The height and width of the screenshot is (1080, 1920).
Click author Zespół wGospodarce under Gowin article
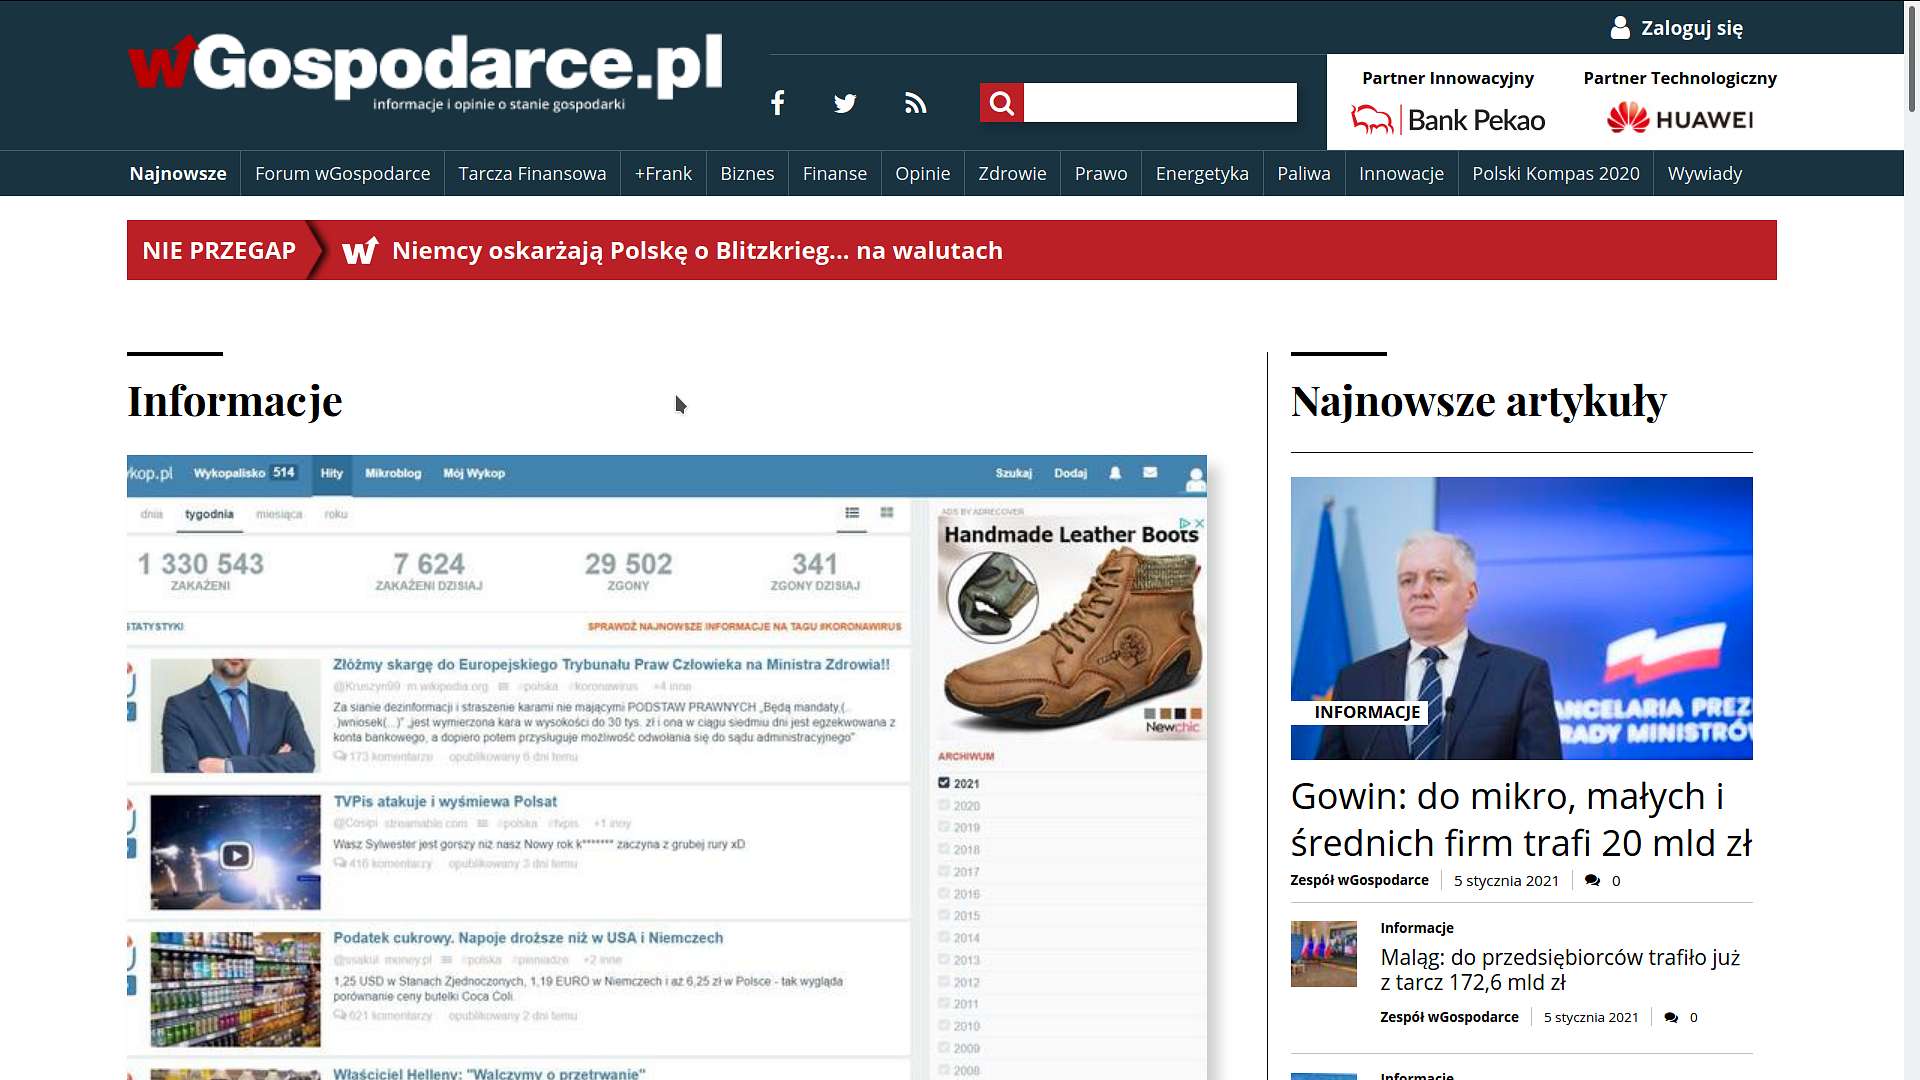pyautogui.click(x=1359, y=881)
